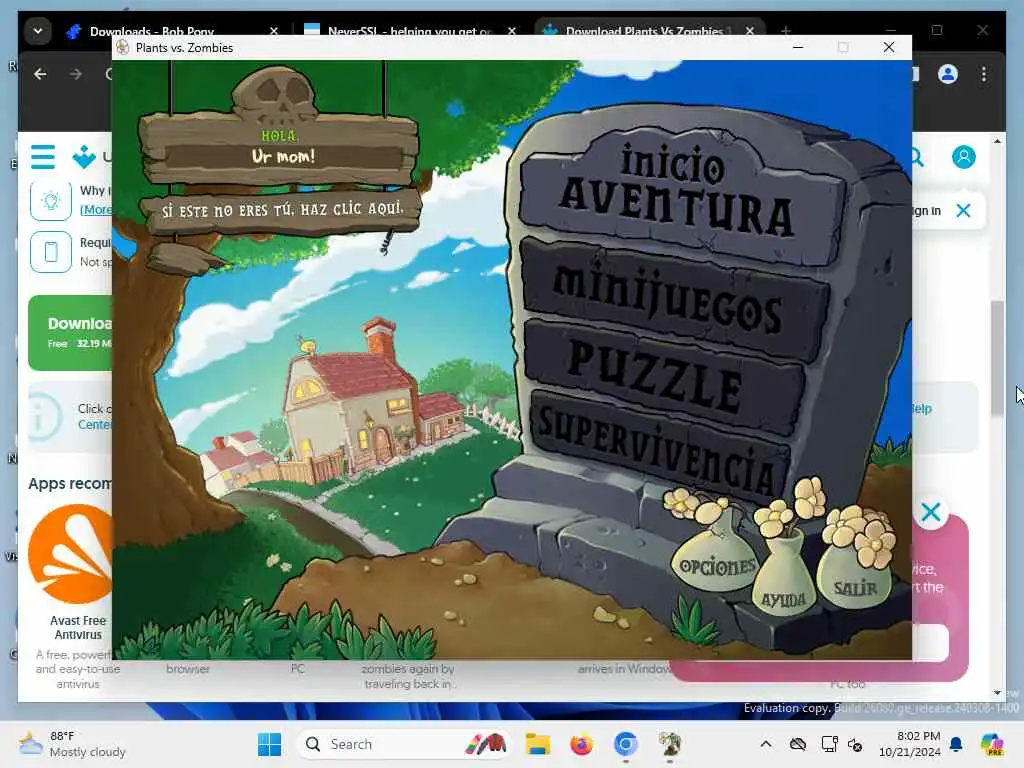Click the Plants vs. Zombies taskbar icon
The image size is (1024, 768).
669,744
